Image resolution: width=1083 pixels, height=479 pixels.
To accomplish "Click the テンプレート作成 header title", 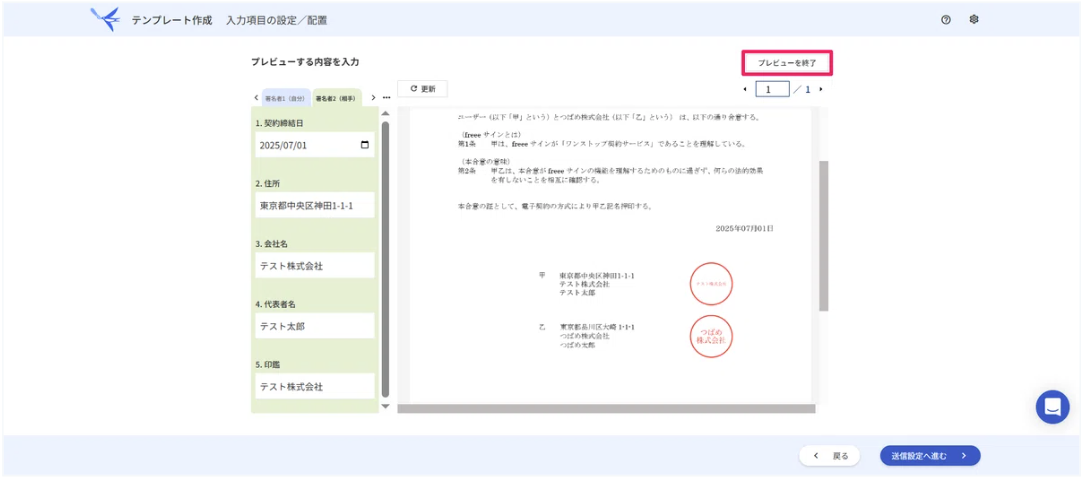I will (172, 20).
